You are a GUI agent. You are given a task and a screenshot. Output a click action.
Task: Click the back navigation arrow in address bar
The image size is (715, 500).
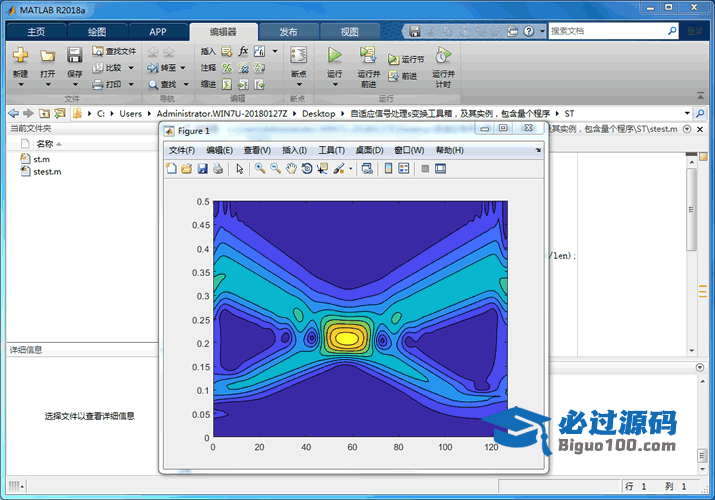14,113
